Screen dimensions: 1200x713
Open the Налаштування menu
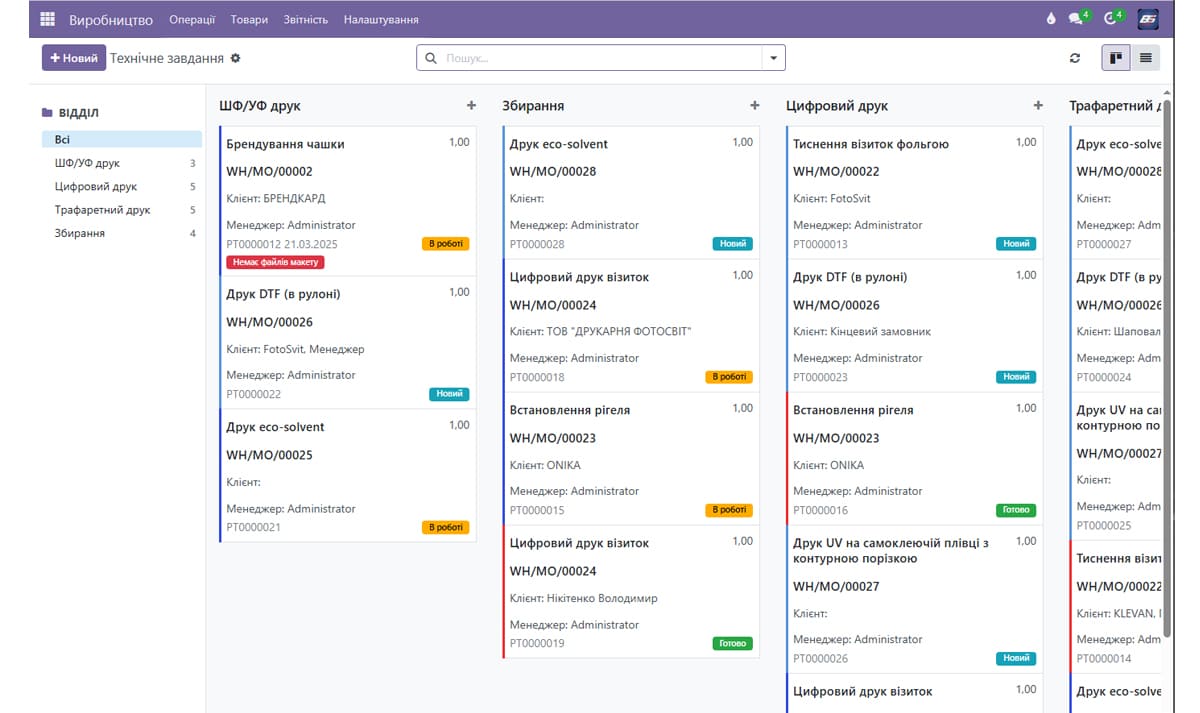[381, 20]
